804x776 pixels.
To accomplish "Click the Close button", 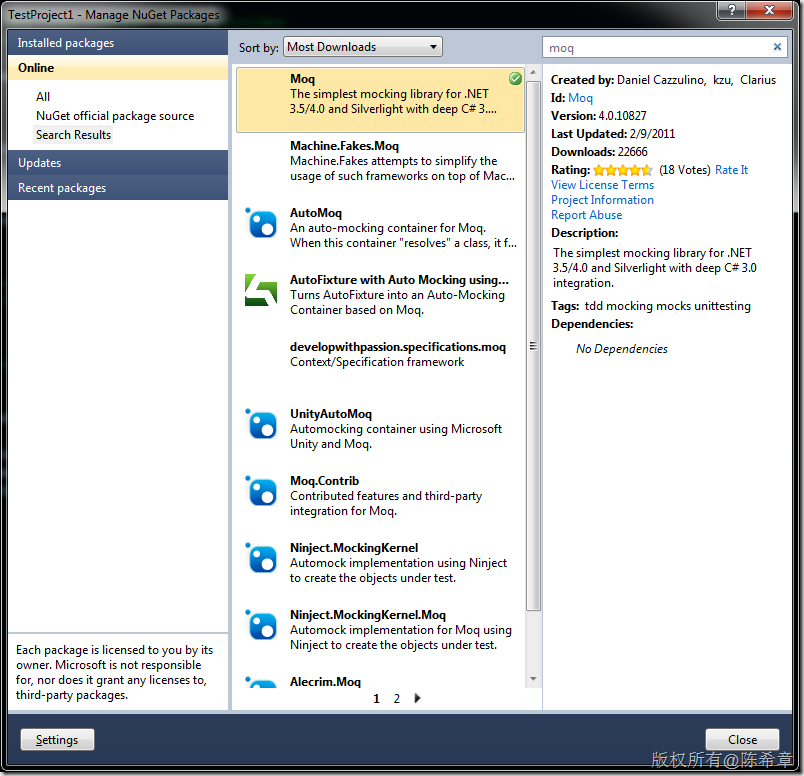I will (742, 740).
